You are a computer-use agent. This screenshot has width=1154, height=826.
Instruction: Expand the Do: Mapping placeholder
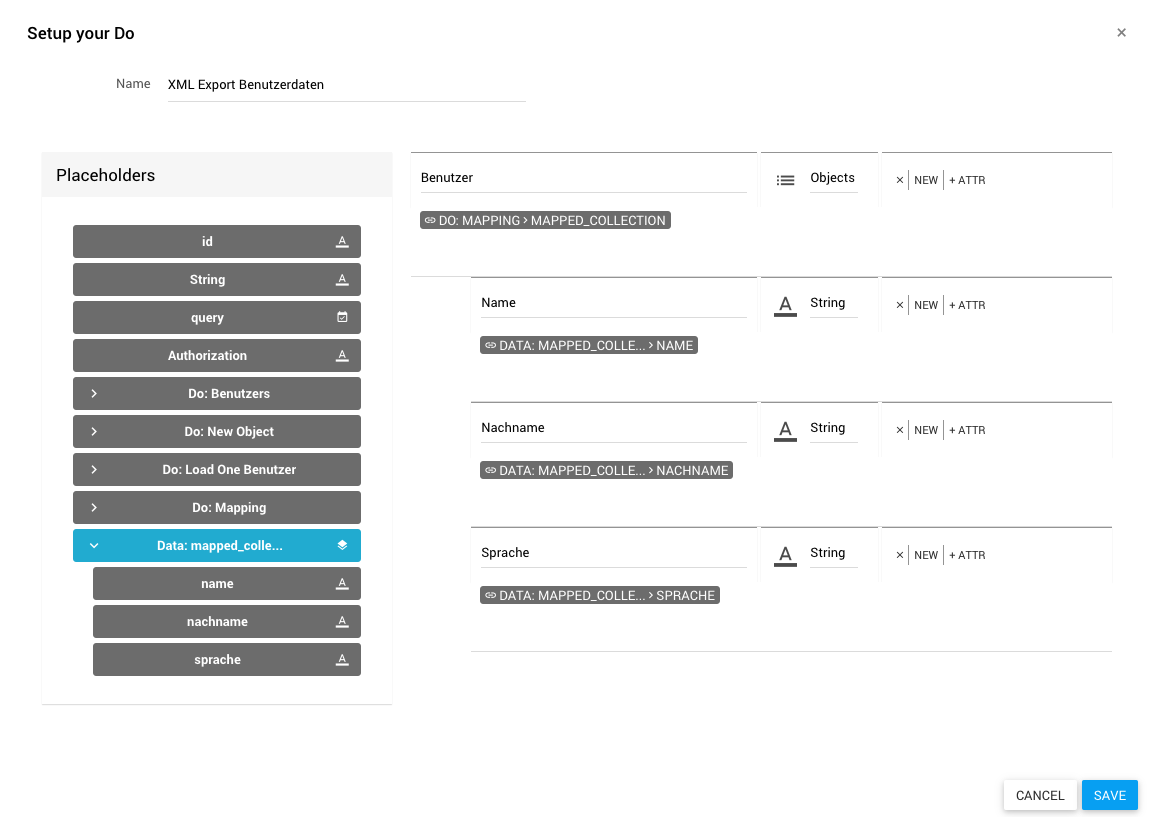[94, 507]
